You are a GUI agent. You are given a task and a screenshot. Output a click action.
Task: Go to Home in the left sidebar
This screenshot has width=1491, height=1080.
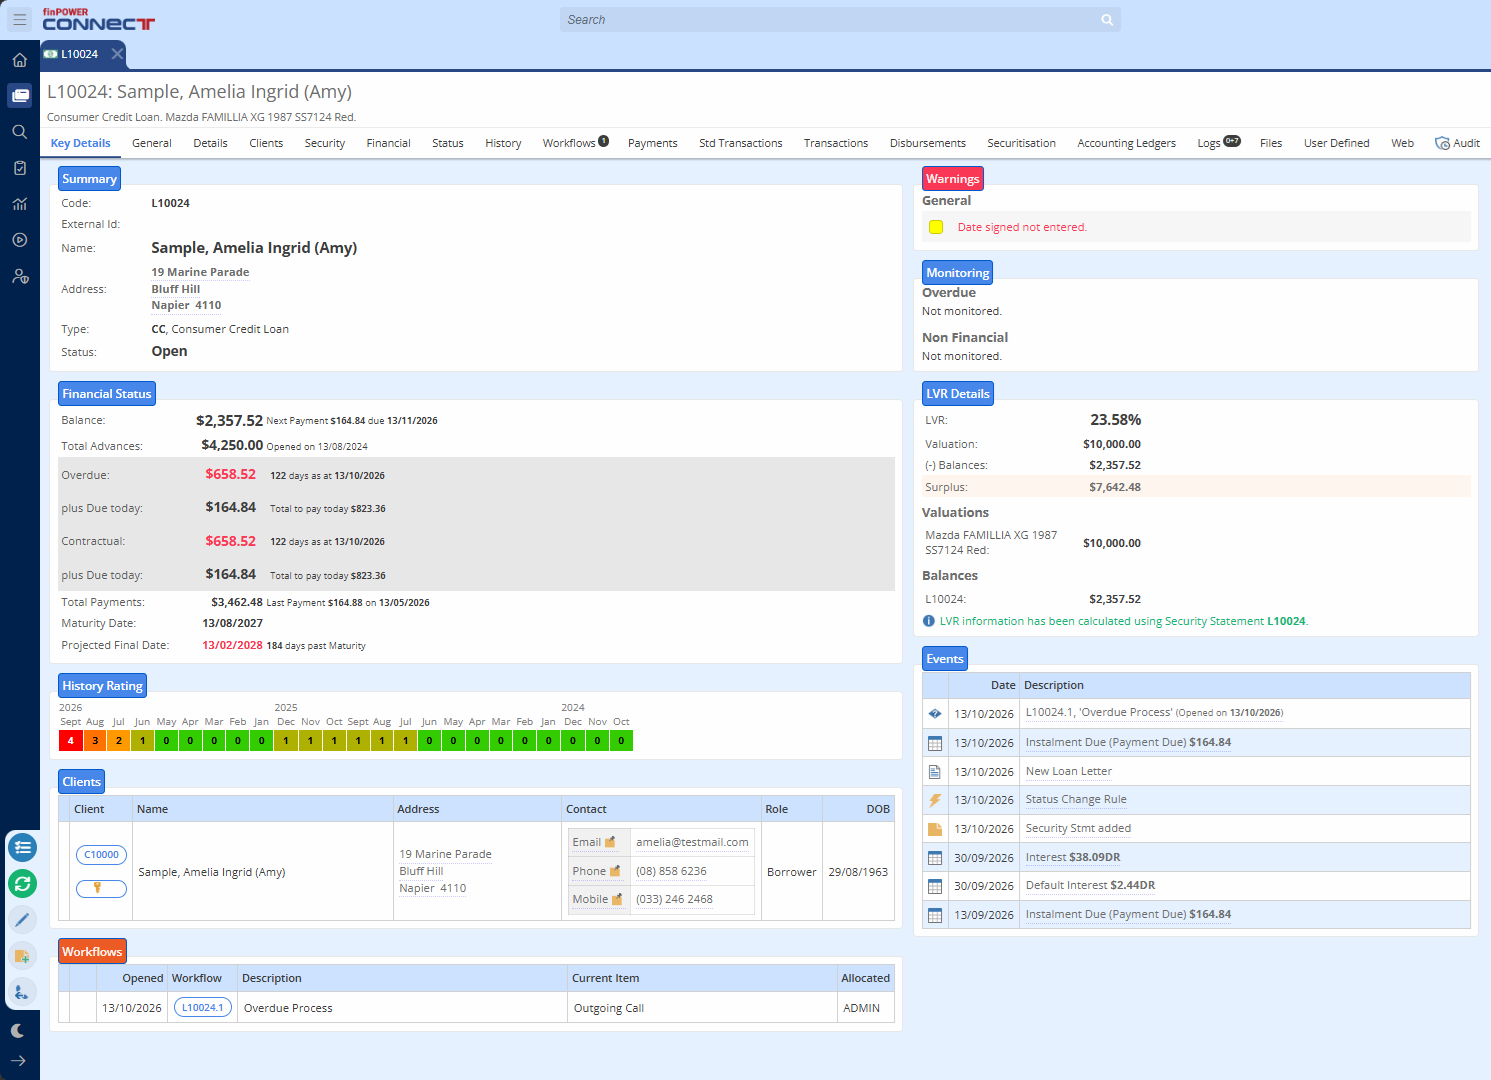coord(20,60)
